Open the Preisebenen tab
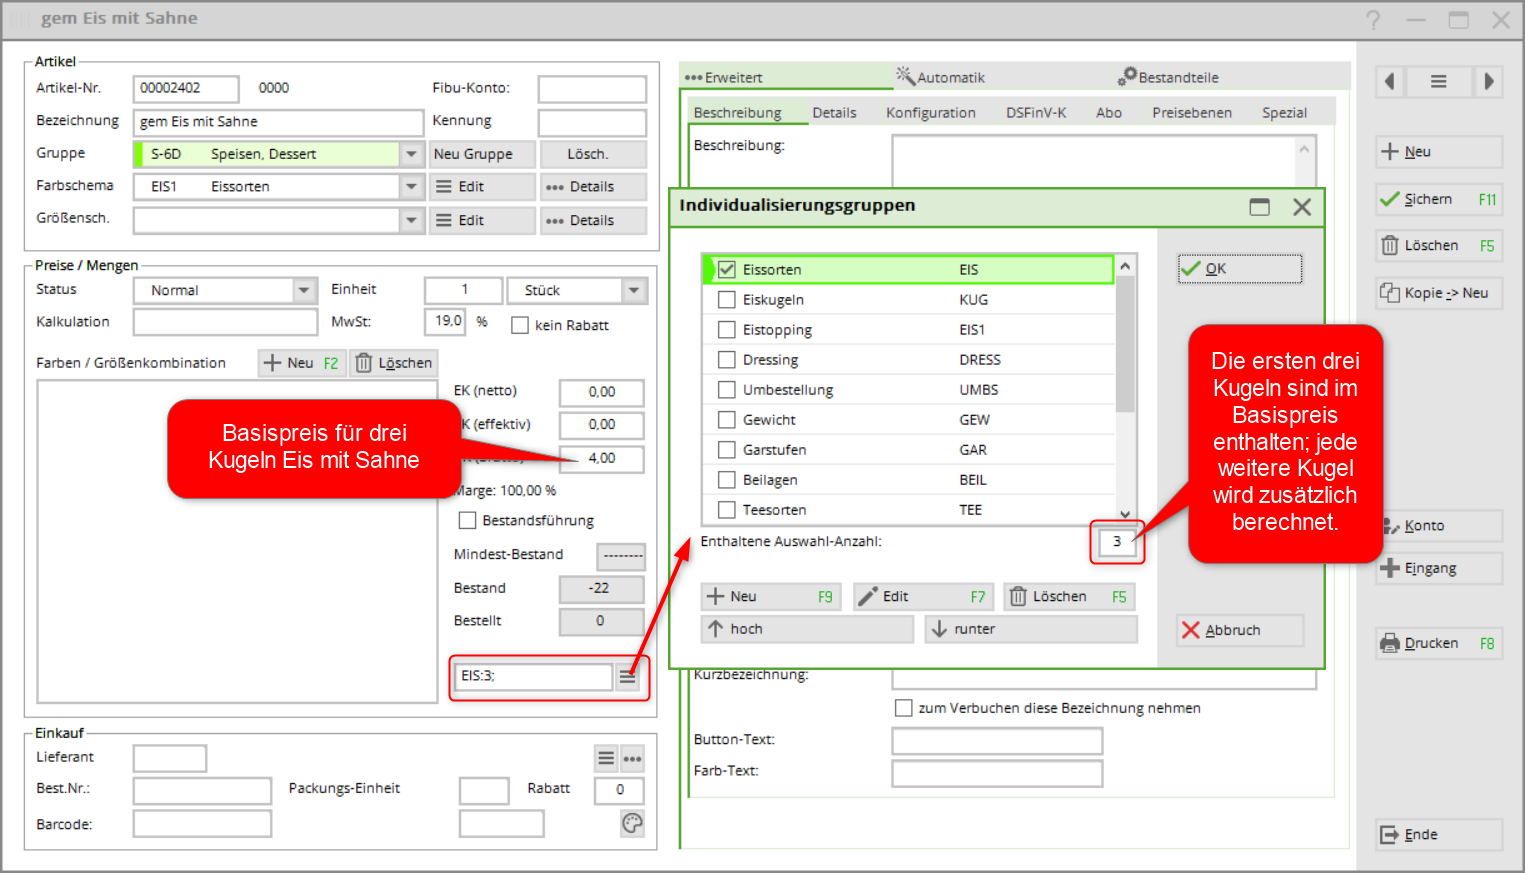 (x=1191, y=113)
